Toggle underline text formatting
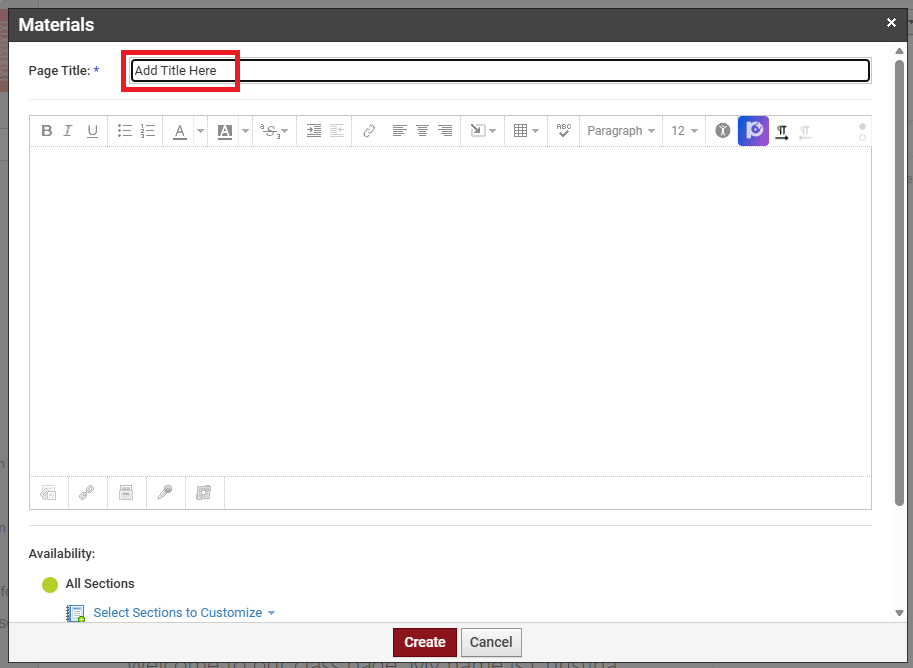The image size is (913, 668). (92, 131)
